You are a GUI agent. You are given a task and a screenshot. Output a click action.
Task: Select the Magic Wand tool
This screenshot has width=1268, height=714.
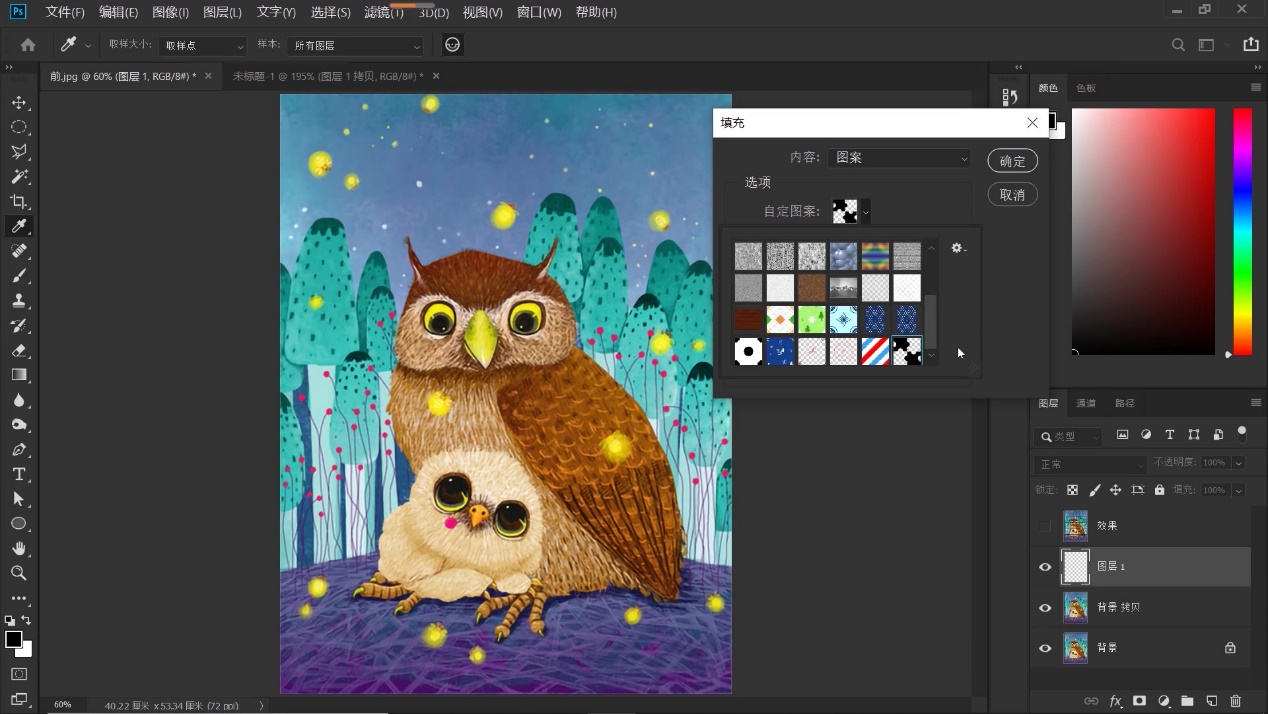click(19, 177)
